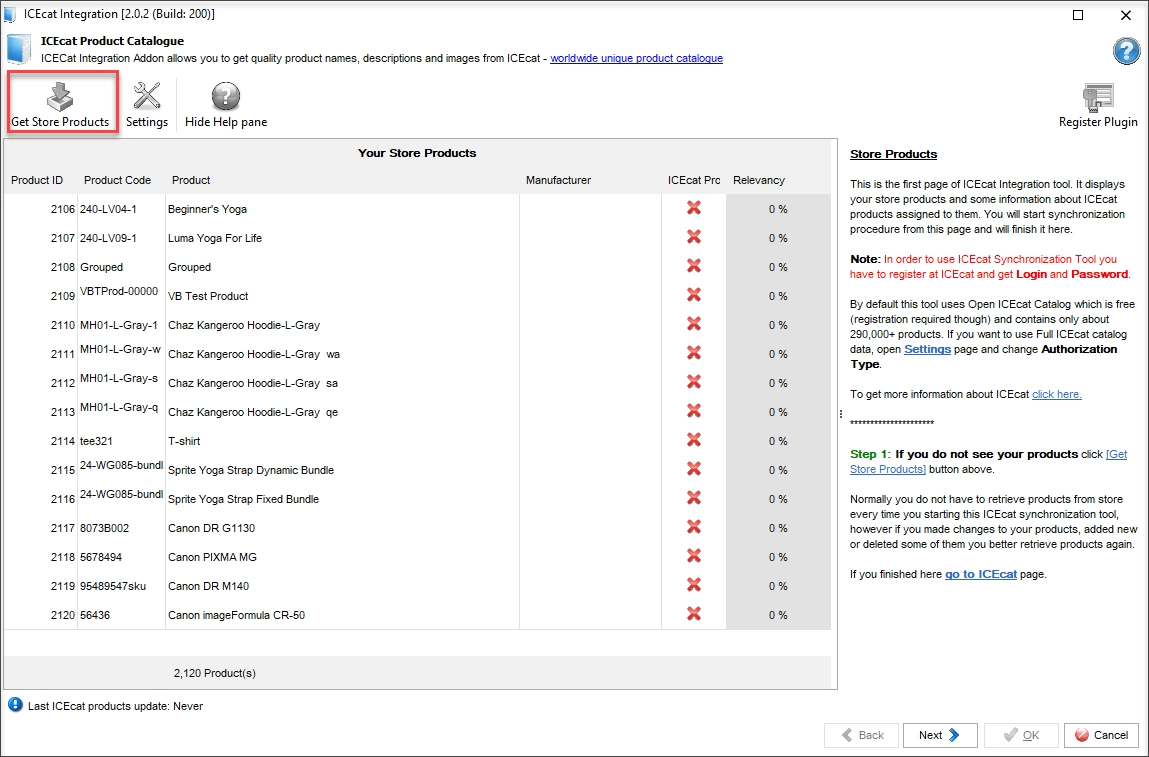Click red X for Canon DR M140 row
Screen dimensions: 1149x757
point(693,585)
